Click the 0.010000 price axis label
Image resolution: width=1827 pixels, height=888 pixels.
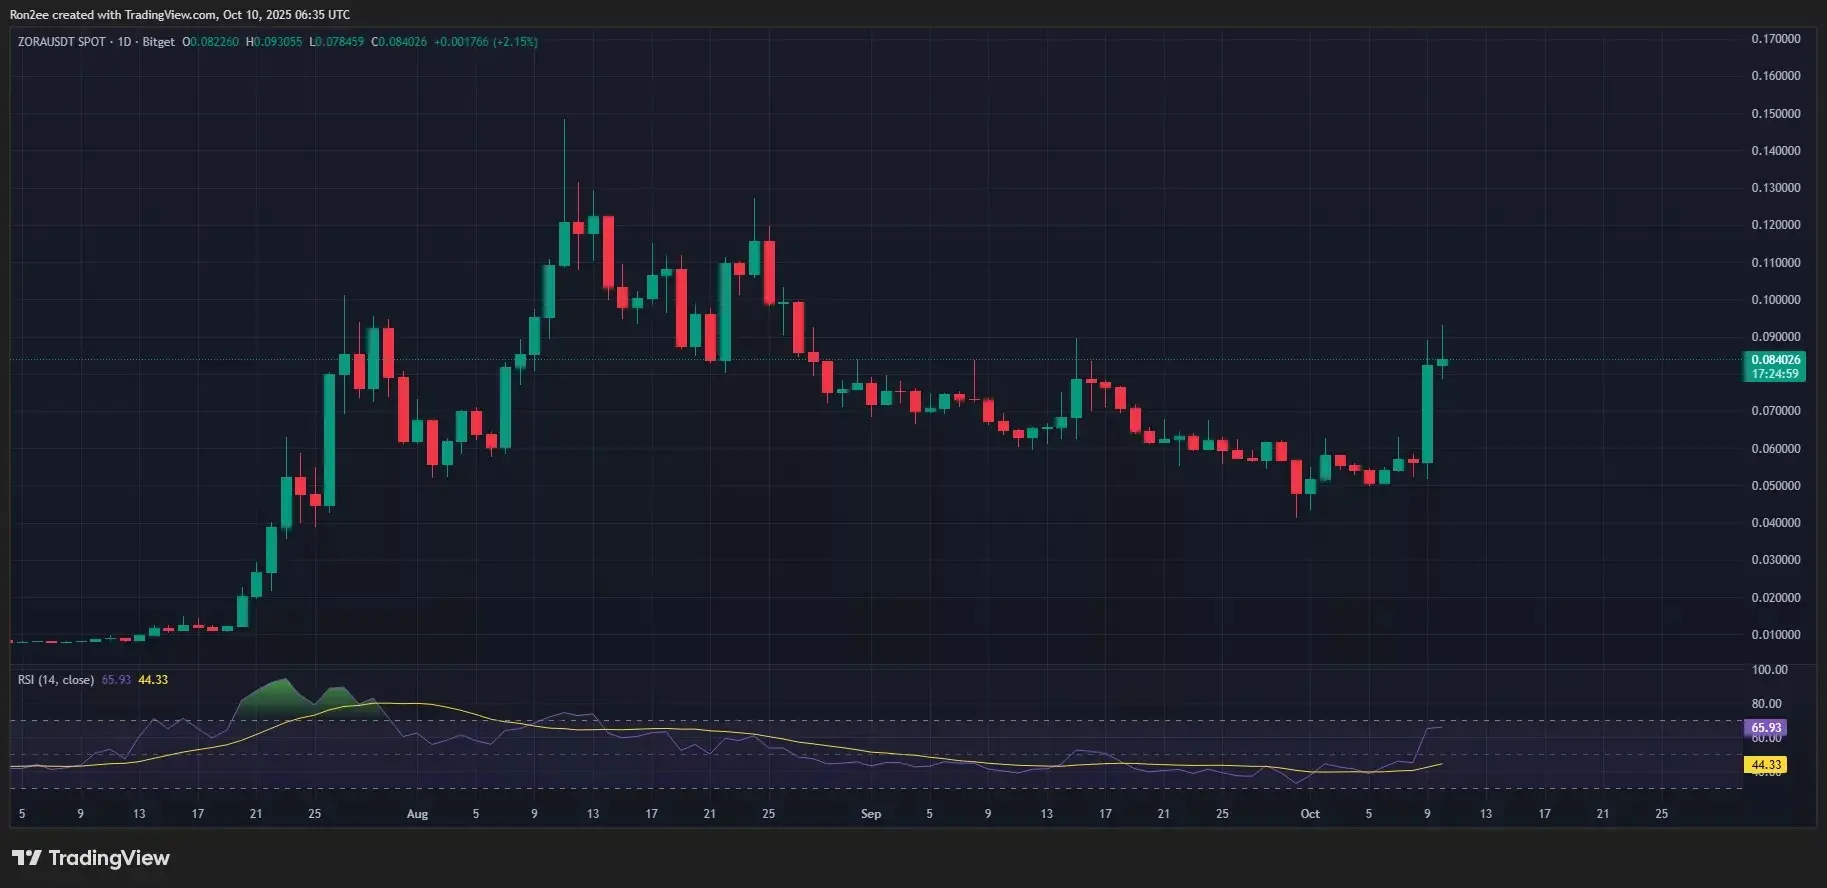pos(1775,635)
